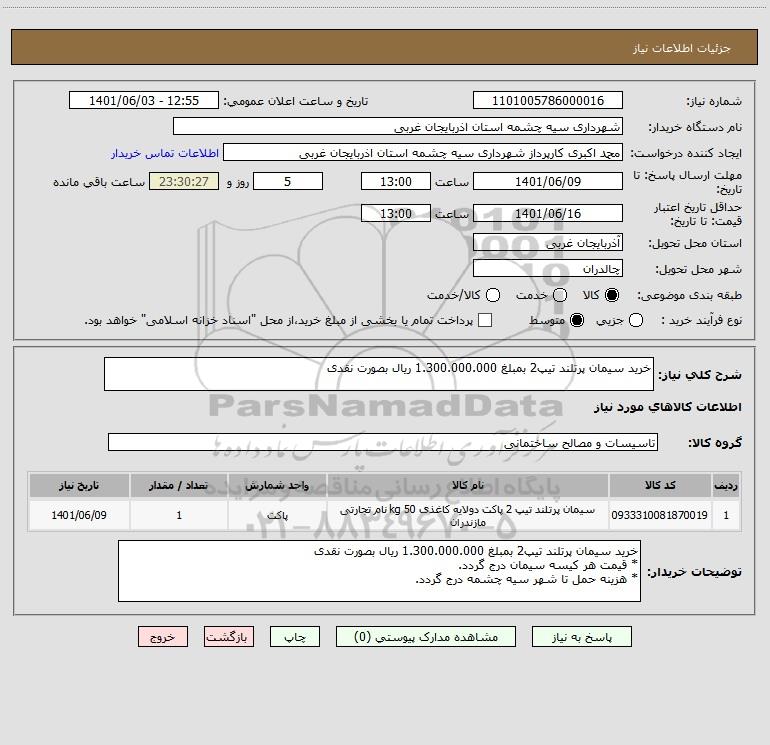770x745 pixels.
Task: Click the کد کالا column header
Action: (x=660, y=485)
